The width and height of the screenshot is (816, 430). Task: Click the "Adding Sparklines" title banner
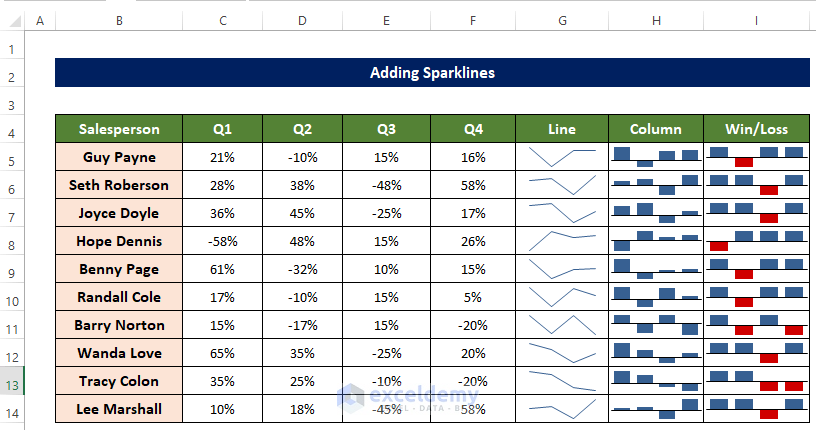[x=431, y=73]
